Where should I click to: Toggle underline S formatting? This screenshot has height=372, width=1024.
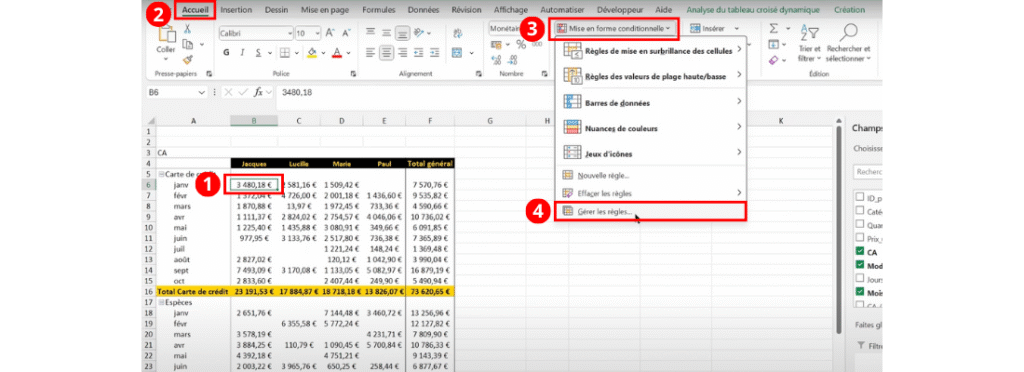(259, 53)
